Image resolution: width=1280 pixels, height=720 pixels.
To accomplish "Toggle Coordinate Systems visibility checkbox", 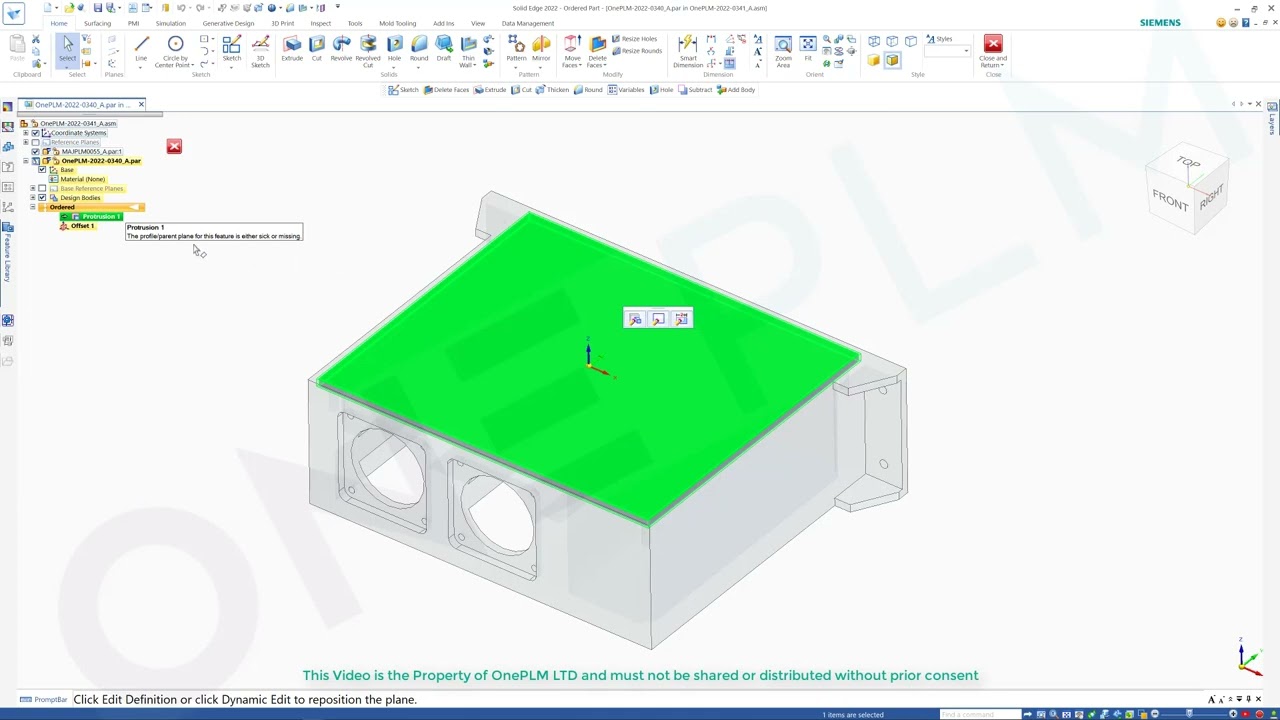I will click(35, 133).
